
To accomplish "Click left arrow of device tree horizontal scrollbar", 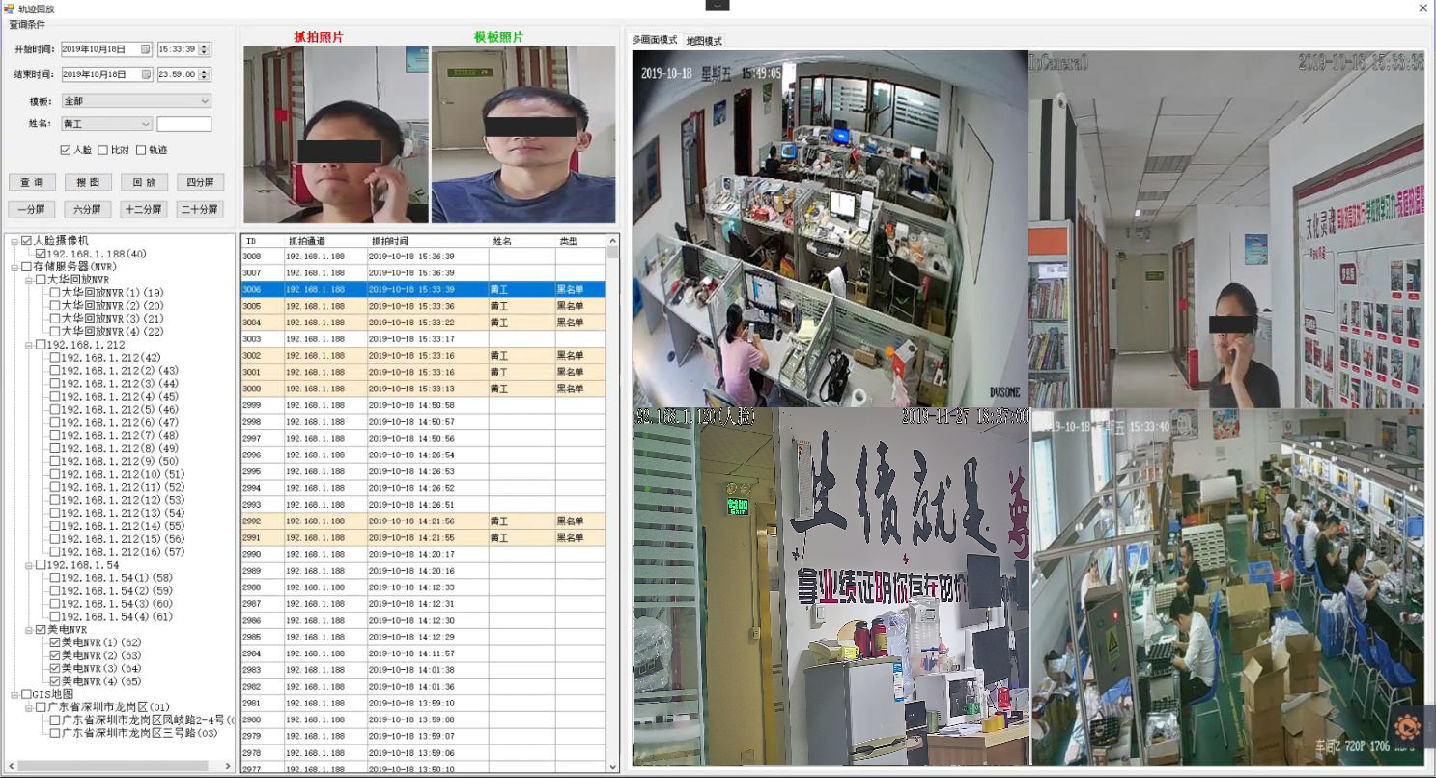I will [9, 766].
